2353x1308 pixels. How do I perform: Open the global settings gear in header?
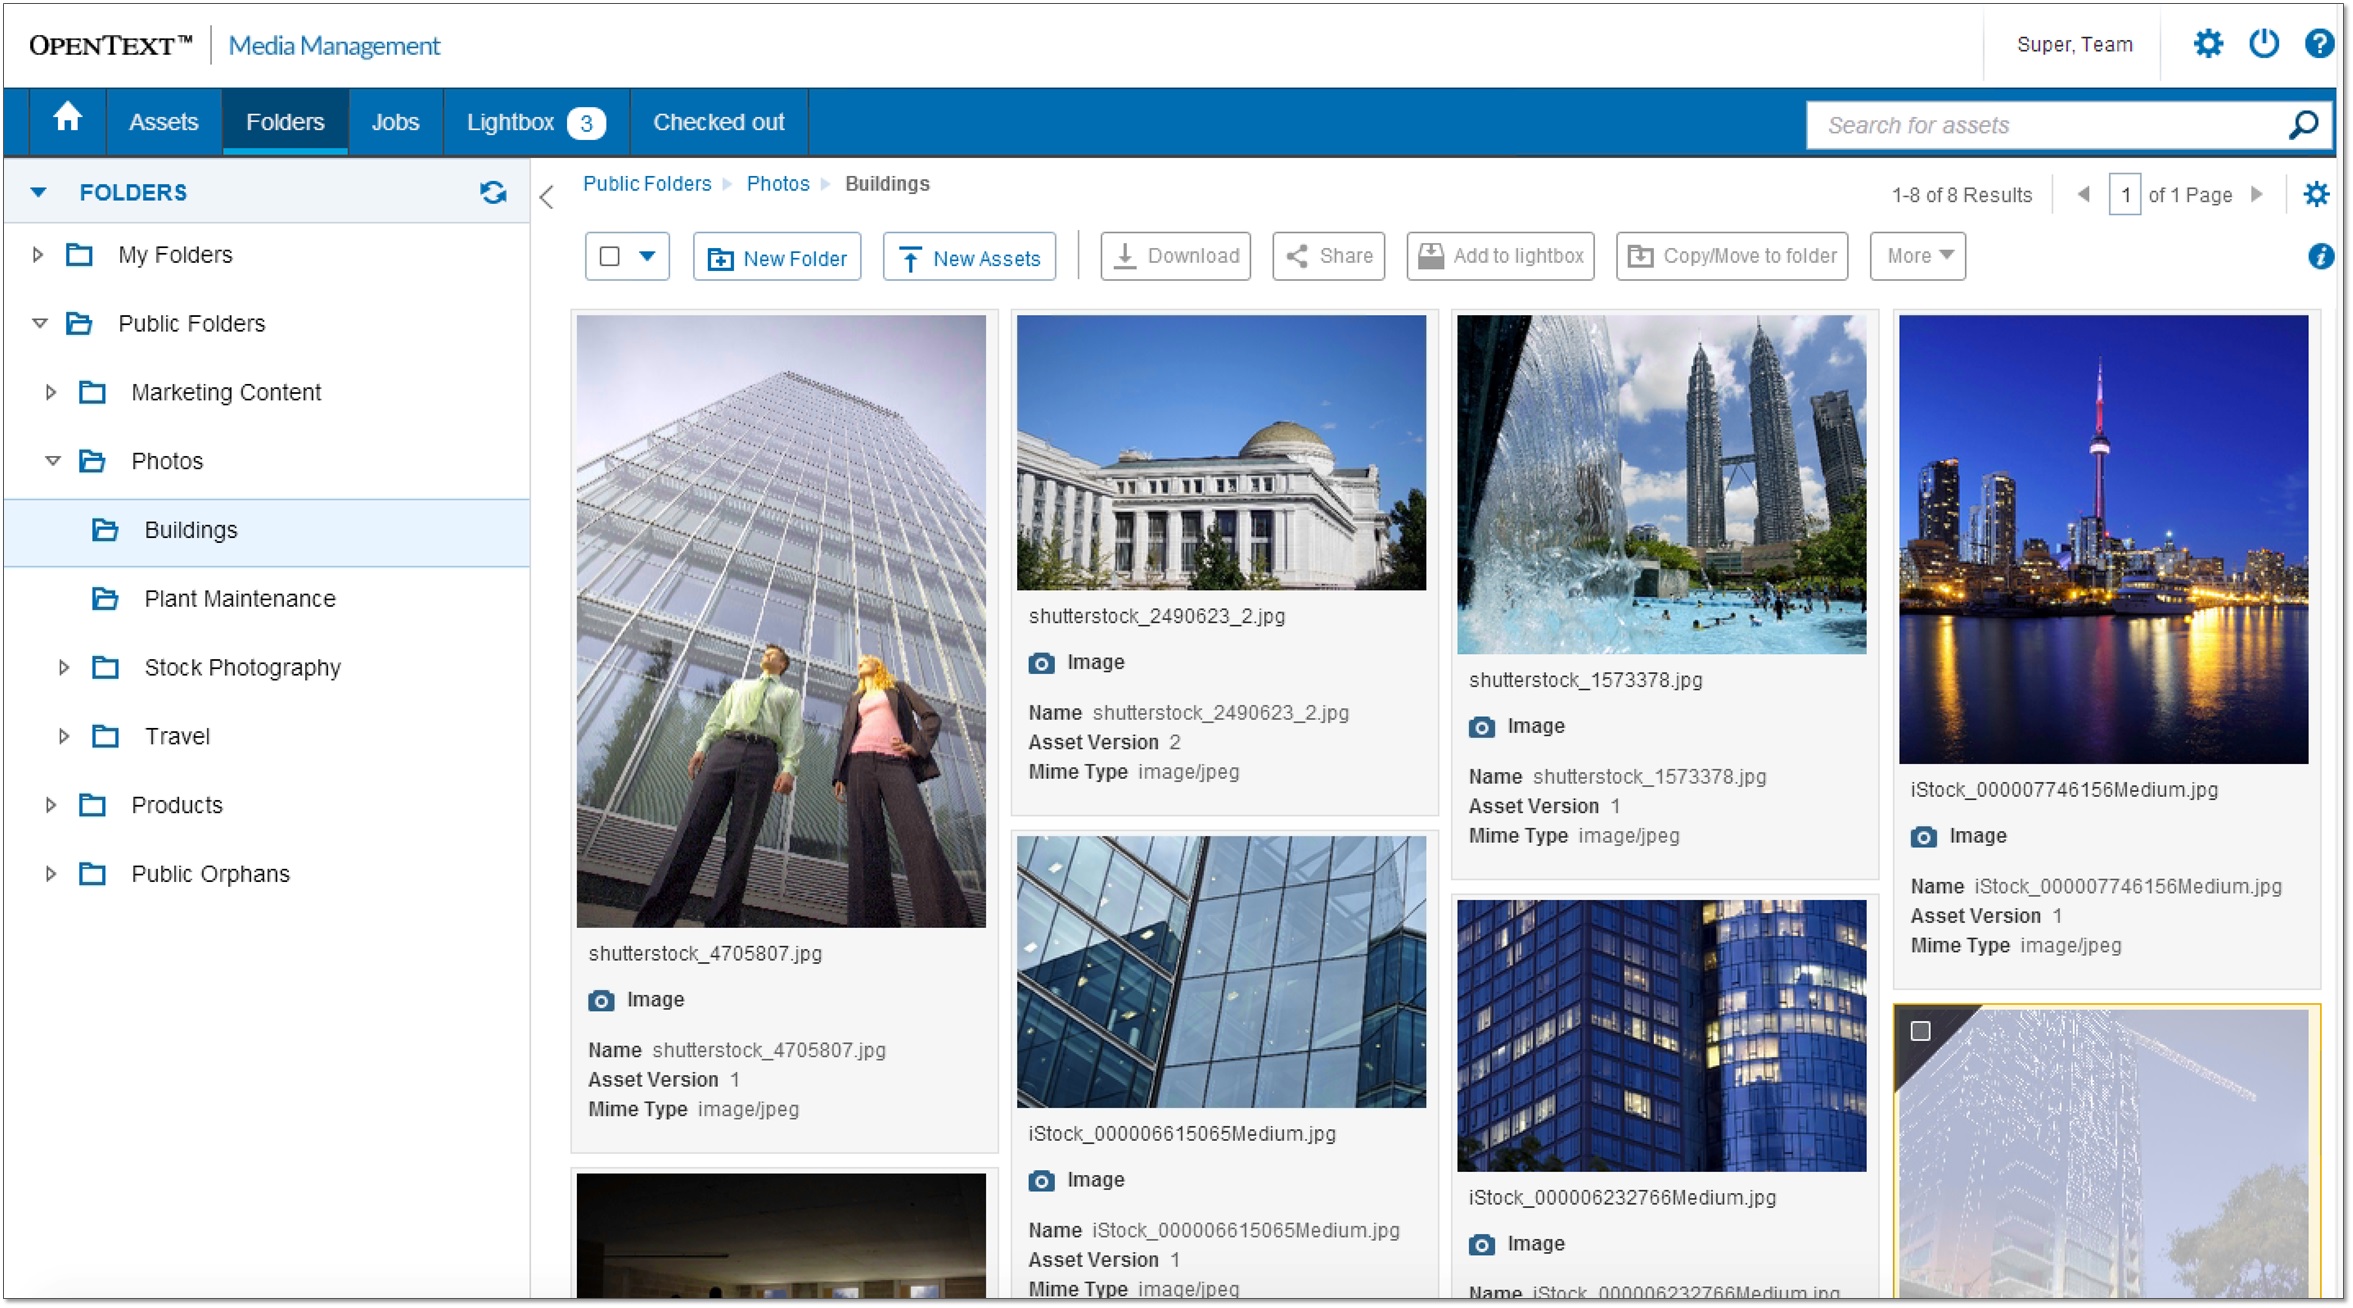click(2208, 44)
